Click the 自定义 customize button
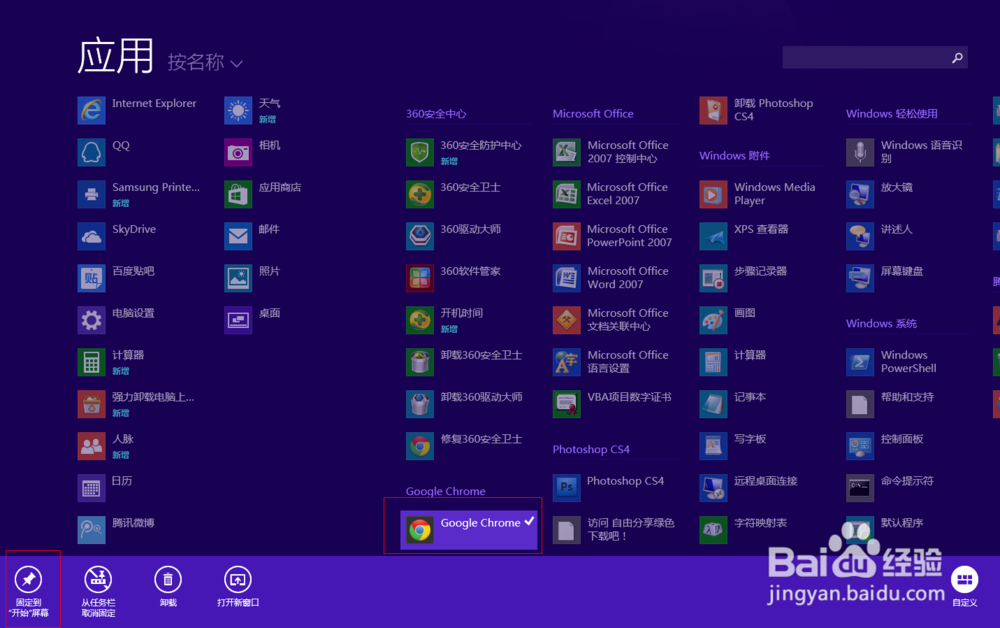This screenshot has width=1000, height=628. tap(964, 587)
